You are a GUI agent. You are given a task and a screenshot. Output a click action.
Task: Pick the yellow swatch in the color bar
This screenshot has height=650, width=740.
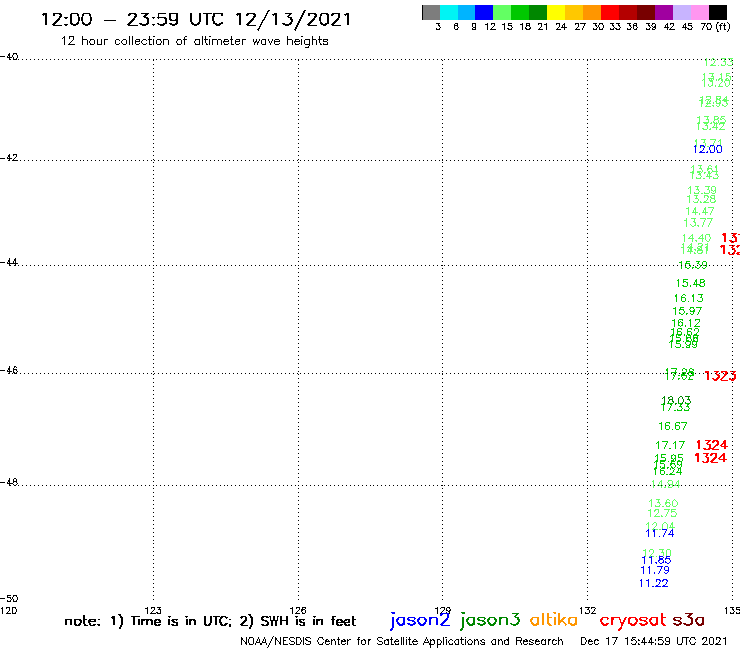pyautogui.click(x=556, y=12)
